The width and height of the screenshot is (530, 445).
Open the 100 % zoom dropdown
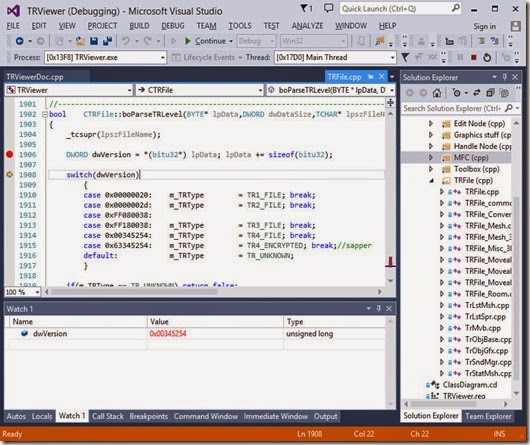[x=37, y=292]
